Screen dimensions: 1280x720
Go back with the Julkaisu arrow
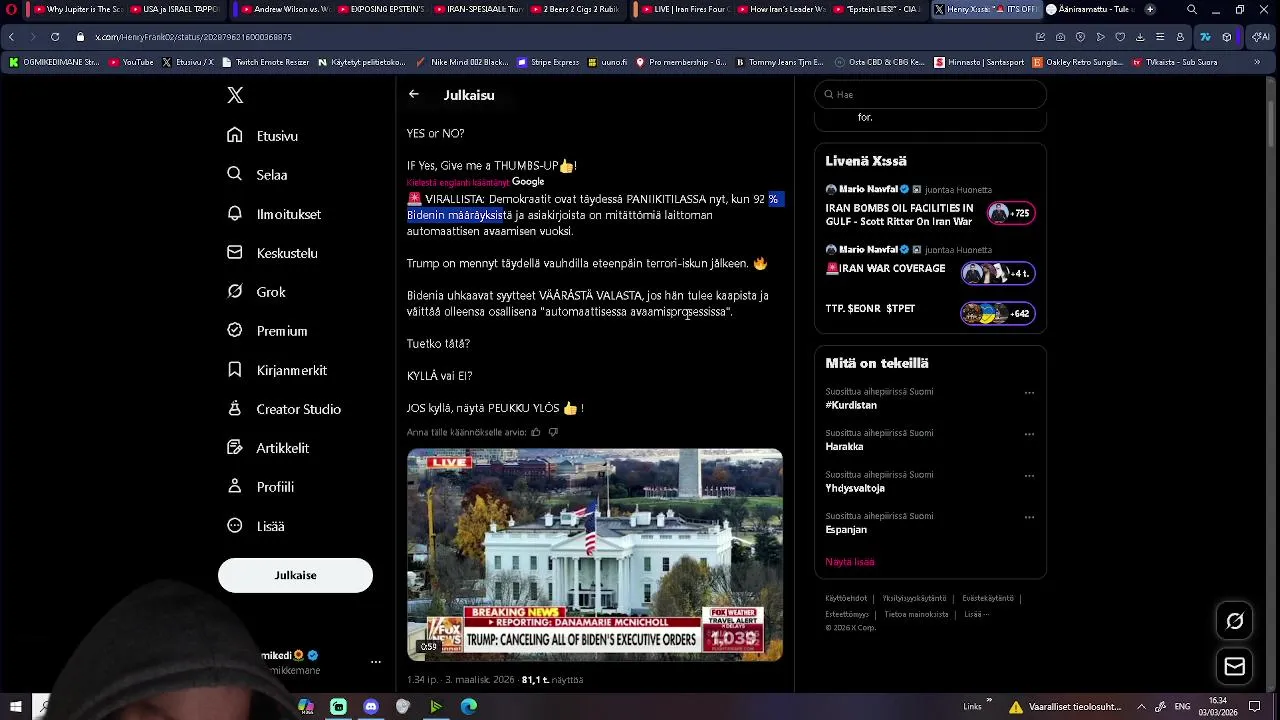[414, 95]
